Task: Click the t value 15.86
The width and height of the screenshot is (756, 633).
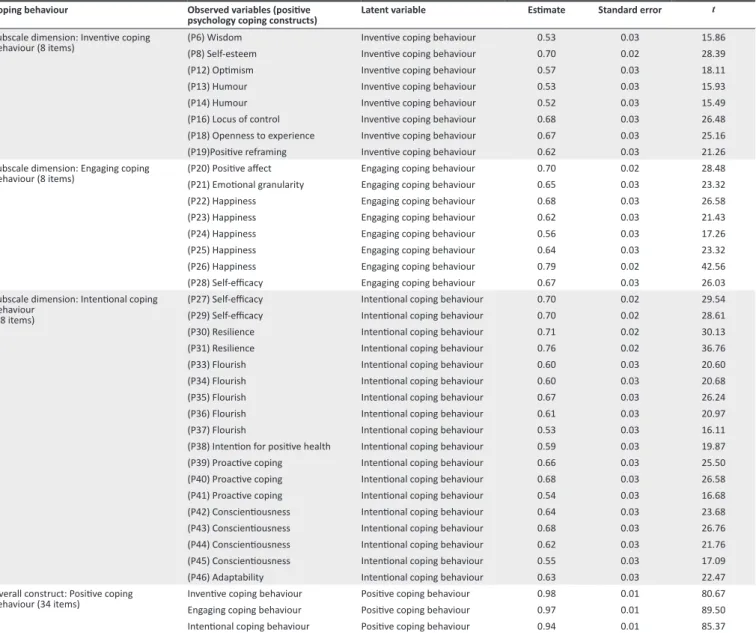Action: (x=713, y=38)
